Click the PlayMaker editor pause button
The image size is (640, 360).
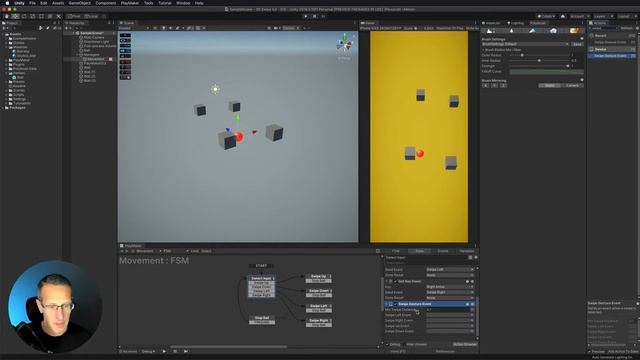click(x=175, y=351)
